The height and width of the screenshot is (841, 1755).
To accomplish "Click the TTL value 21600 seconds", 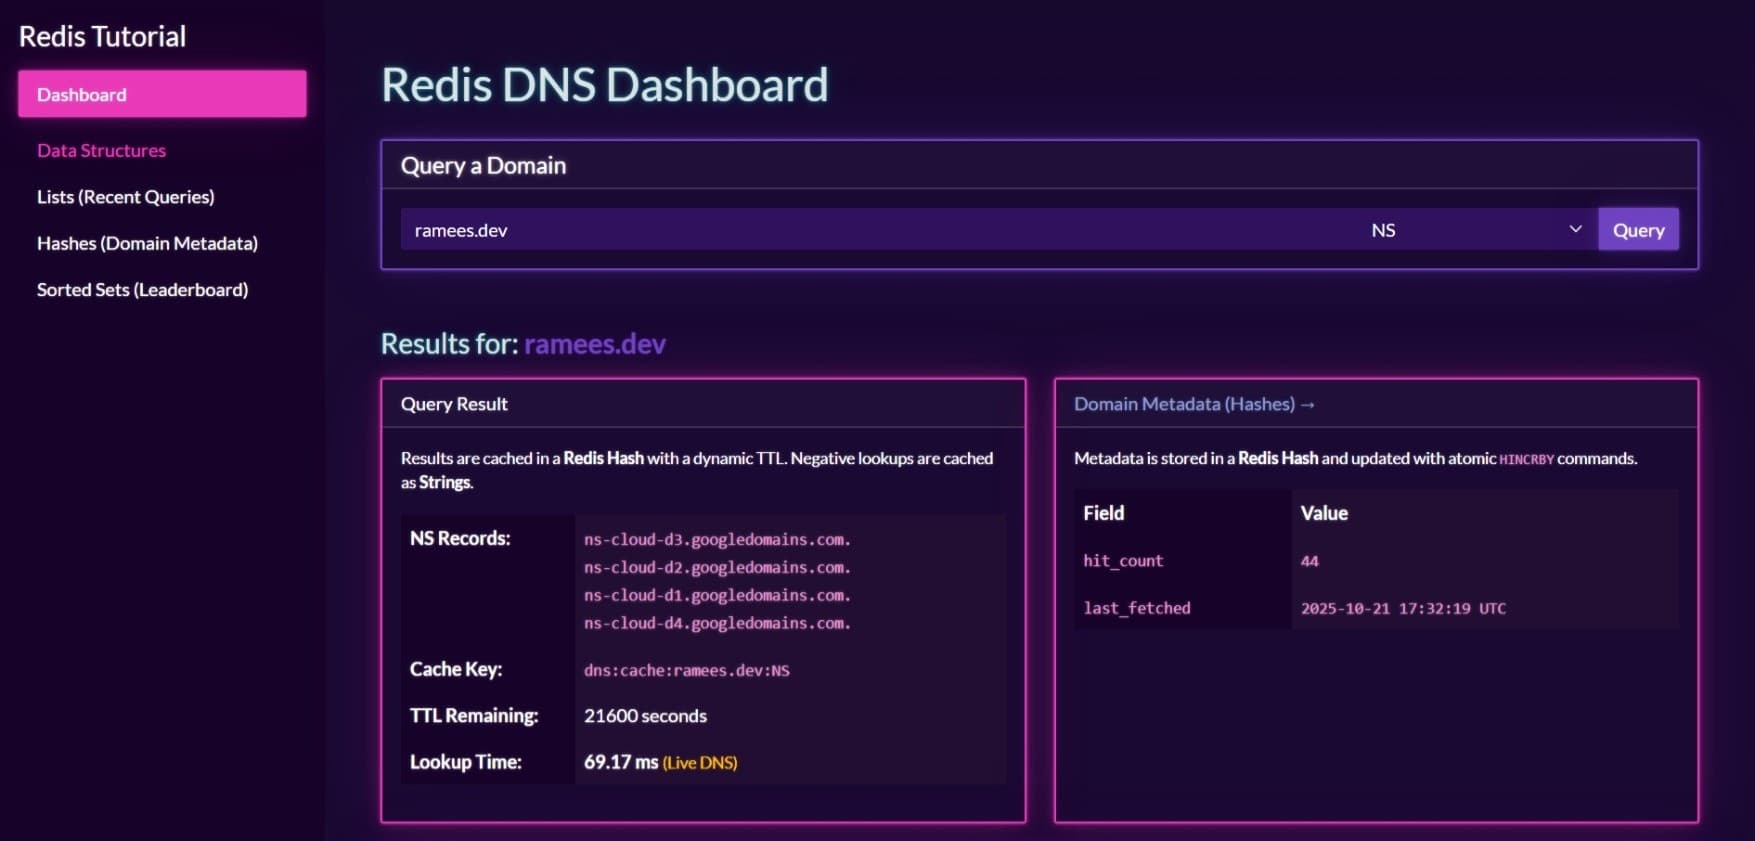I will (x=645, y=716).
